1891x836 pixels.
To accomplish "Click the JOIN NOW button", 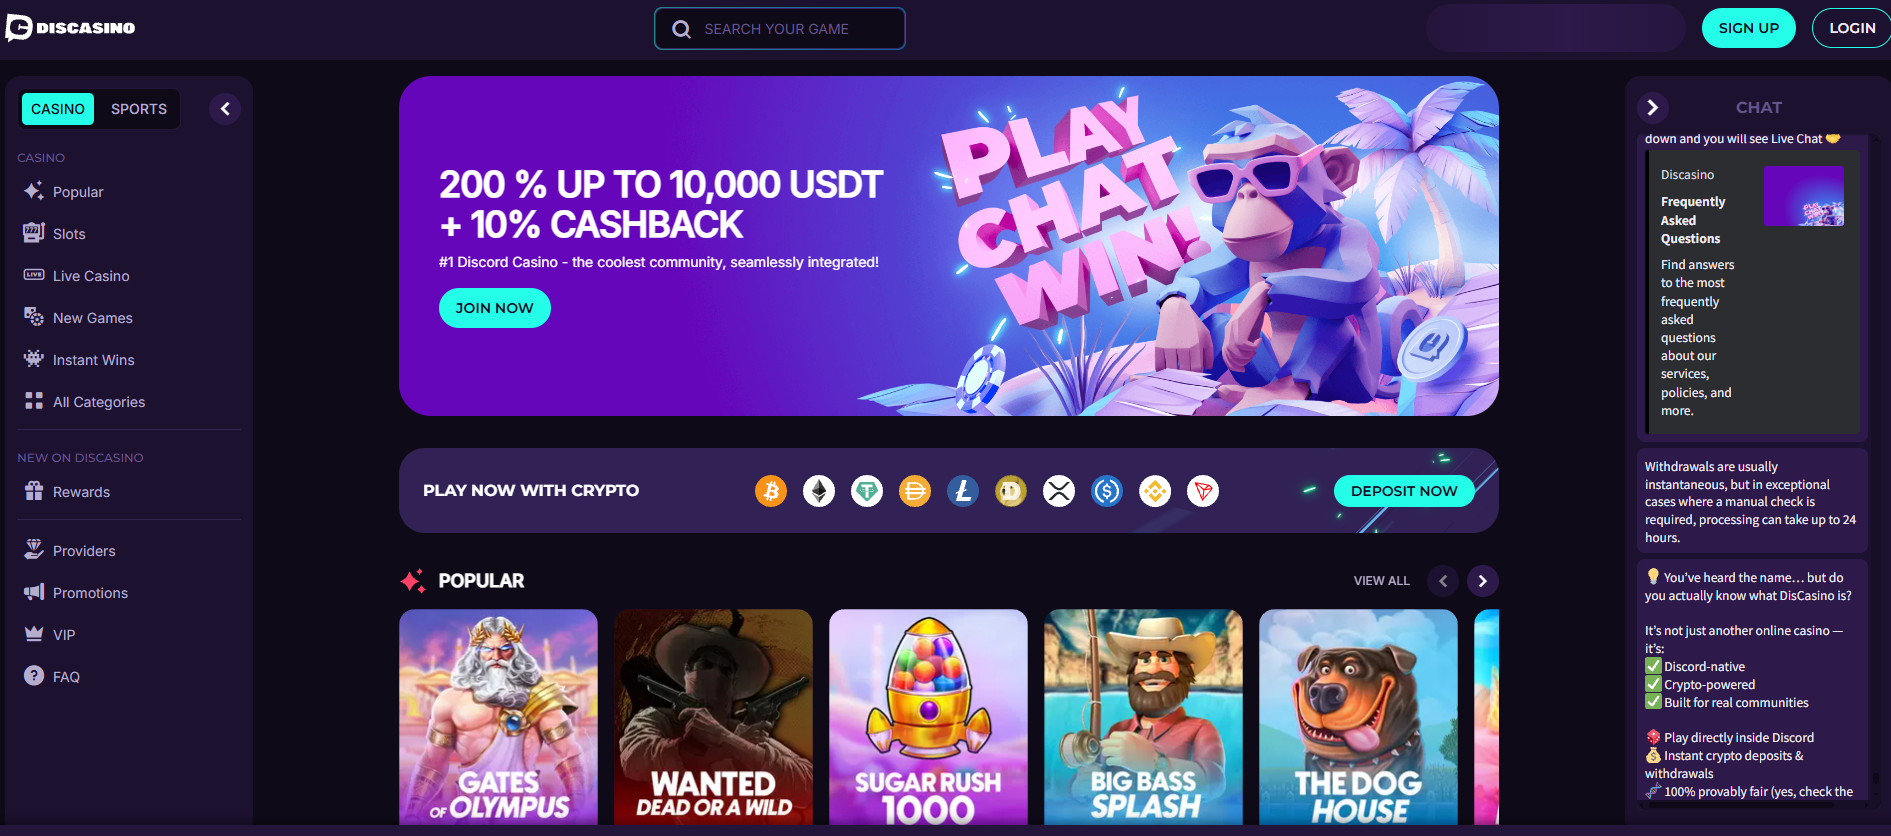I will coord(495,308).
